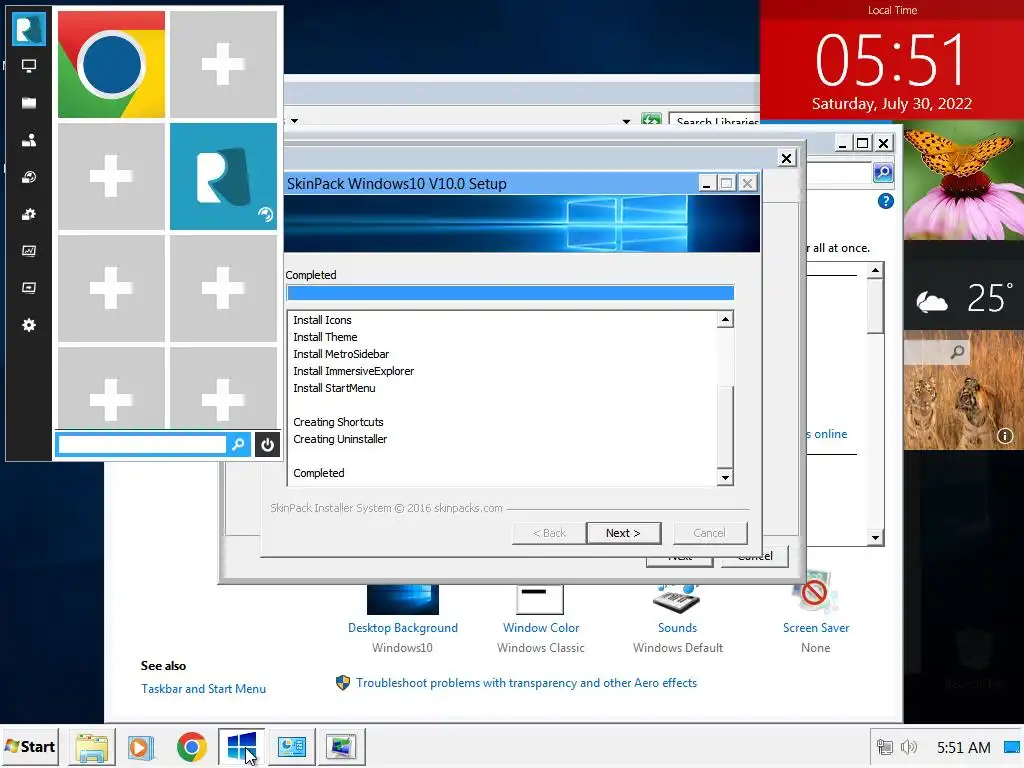
Task: Click the Local Time clock widget
Action: pos(892,61)
